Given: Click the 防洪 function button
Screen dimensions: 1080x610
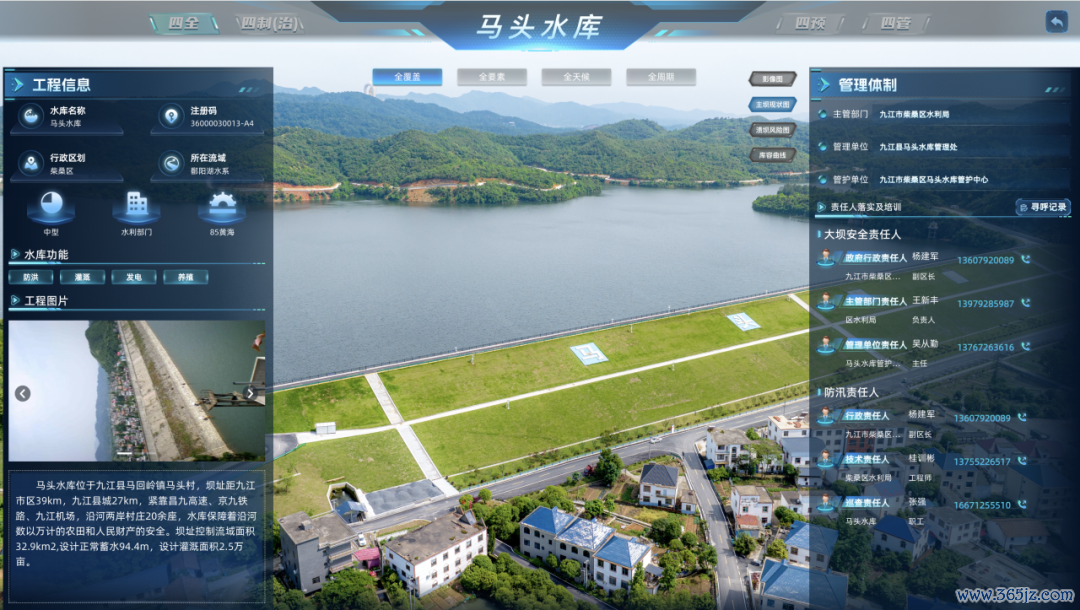Looking at the screenshot, I should [31, 277].
